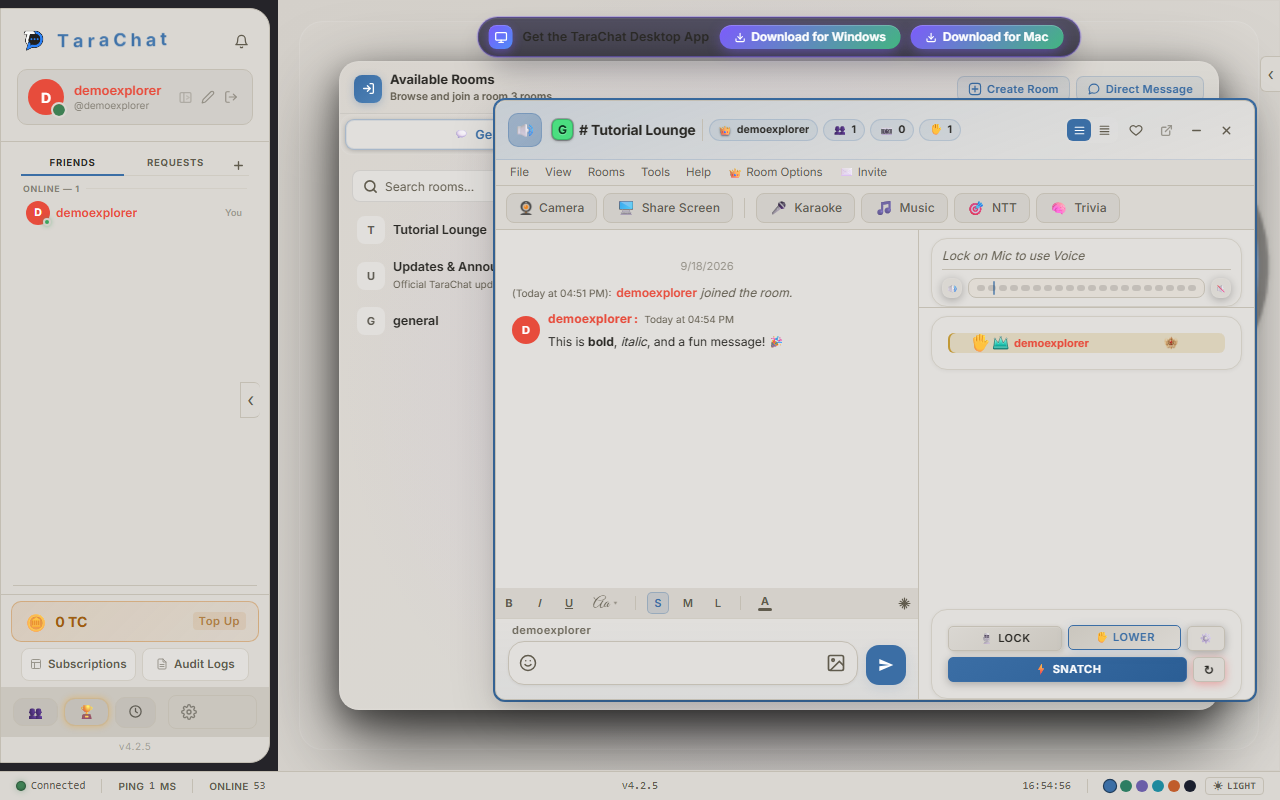Click the Search rooms input field
The image size is (1280, 800).
coord(422,186)
